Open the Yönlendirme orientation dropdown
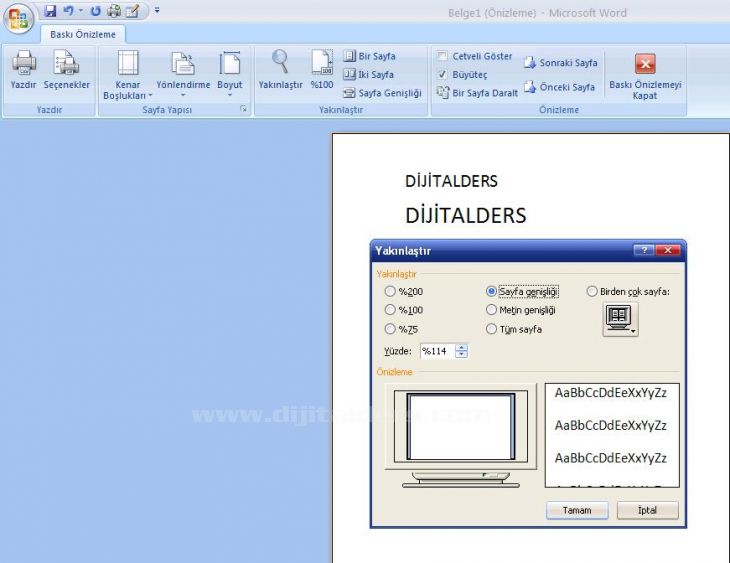This screenshot has width=730, height=563. point(183,75)
